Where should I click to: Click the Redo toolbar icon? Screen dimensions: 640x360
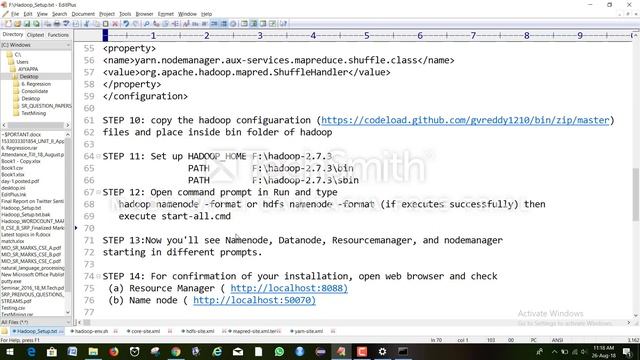(136, 24)
